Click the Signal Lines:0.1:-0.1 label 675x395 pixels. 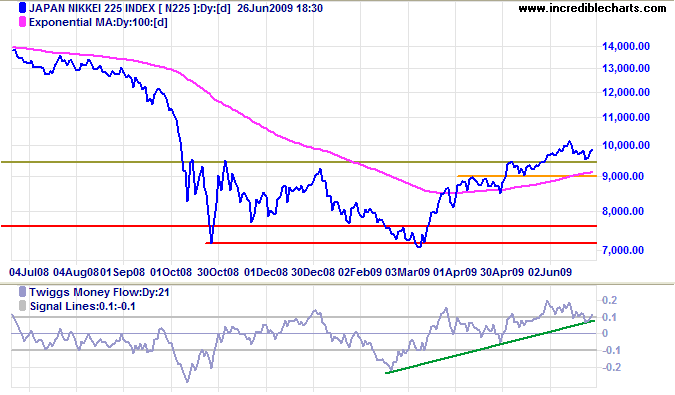(x=83, y=306)
